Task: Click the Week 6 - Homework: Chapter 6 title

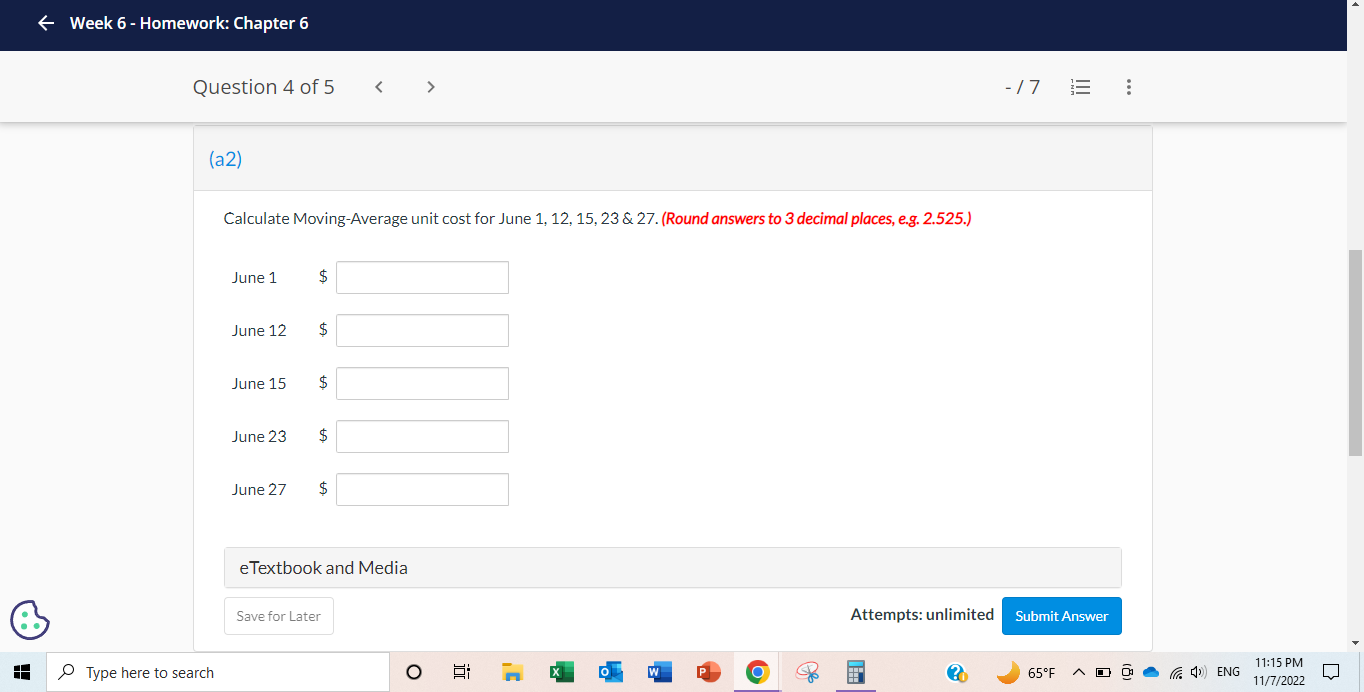Action: click(189, 23)
